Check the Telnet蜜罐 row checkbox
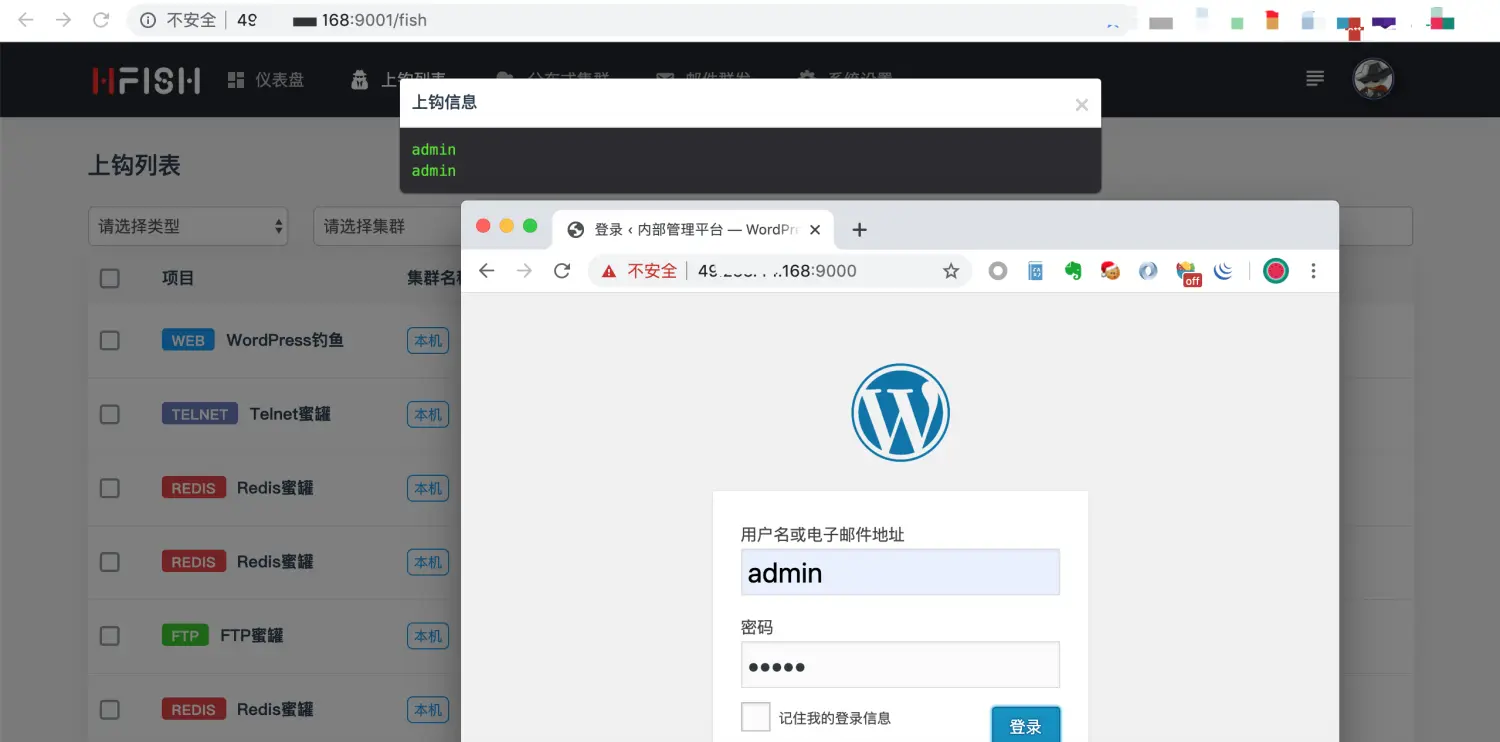 [110, 414]
